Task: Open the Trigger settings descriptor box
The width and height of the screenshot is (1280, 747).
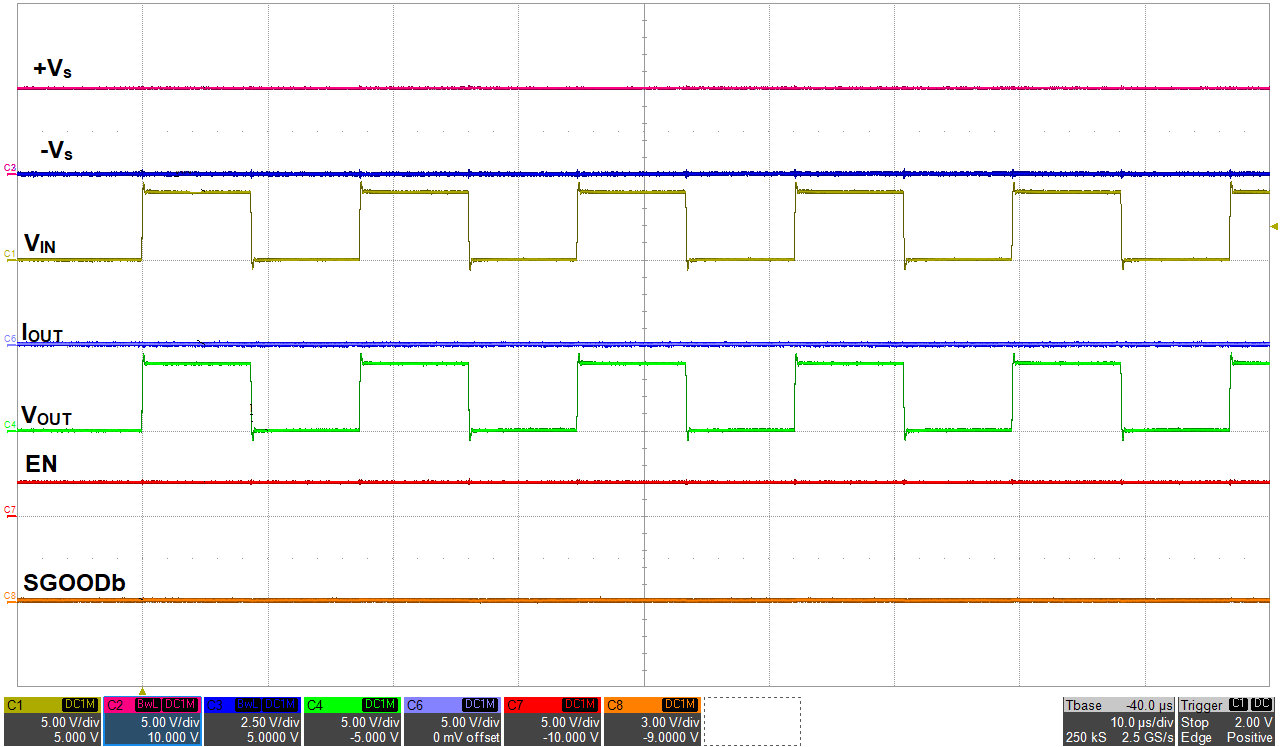Action: 1227,721
